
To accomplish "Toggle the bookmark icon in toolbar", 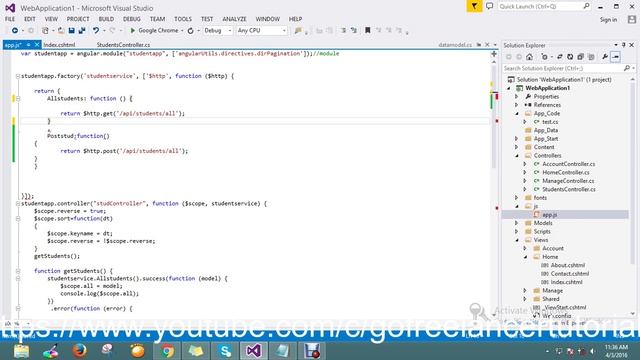I will coord(367,31).
